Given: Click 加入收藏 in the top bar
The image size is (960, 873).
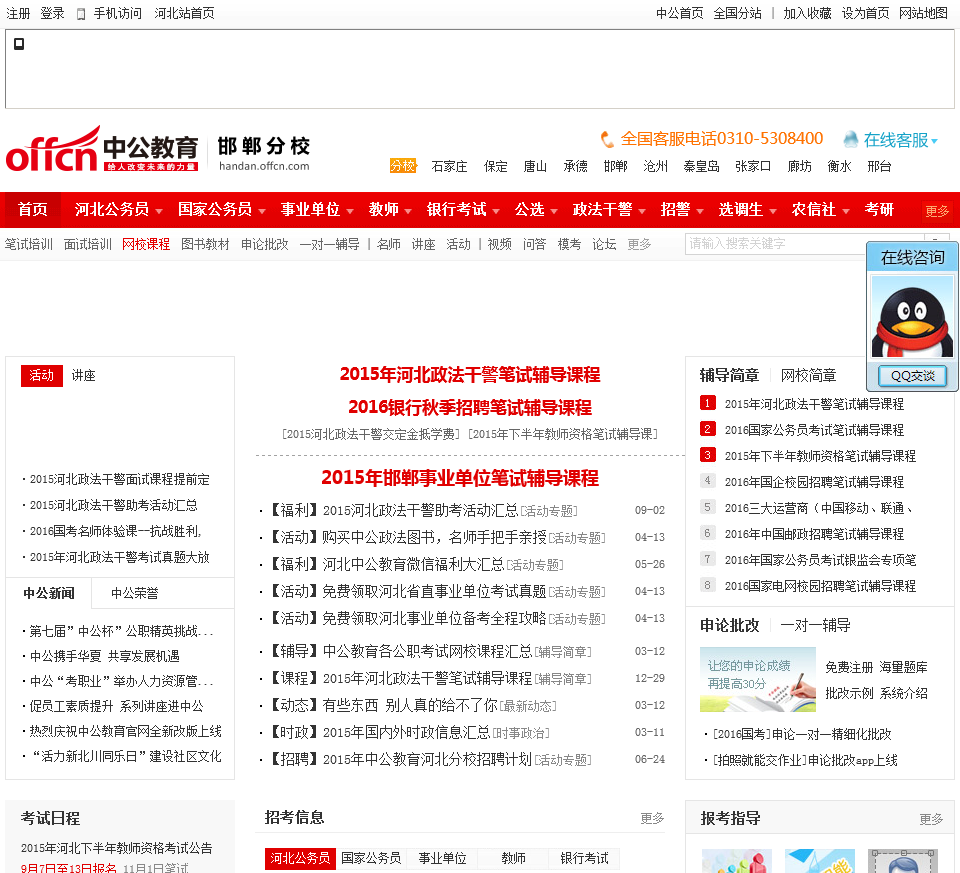Looking at the screenshot, I should click(807, 13).
